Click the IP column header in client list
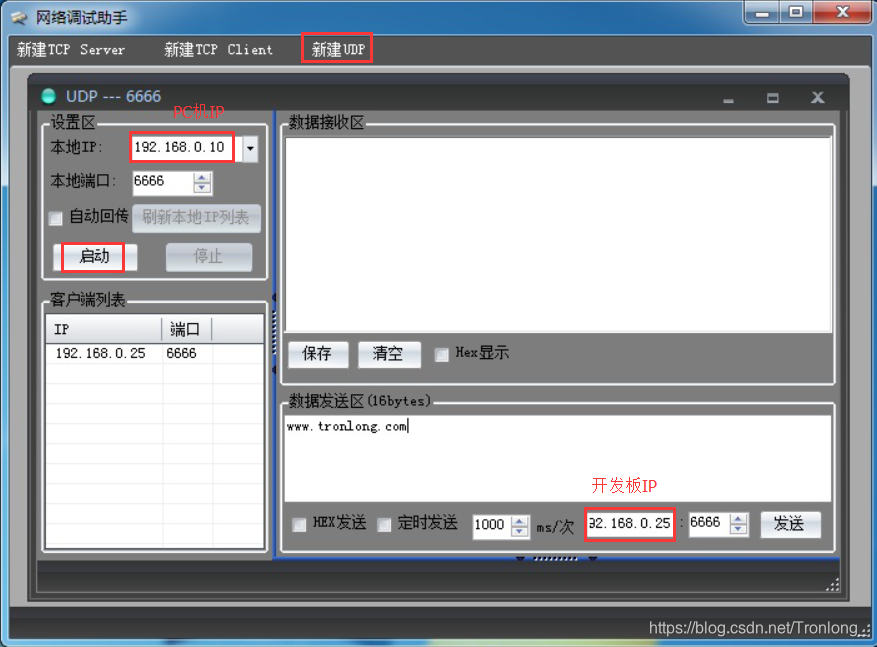The image size is (877, 647). tap(104, 329)
